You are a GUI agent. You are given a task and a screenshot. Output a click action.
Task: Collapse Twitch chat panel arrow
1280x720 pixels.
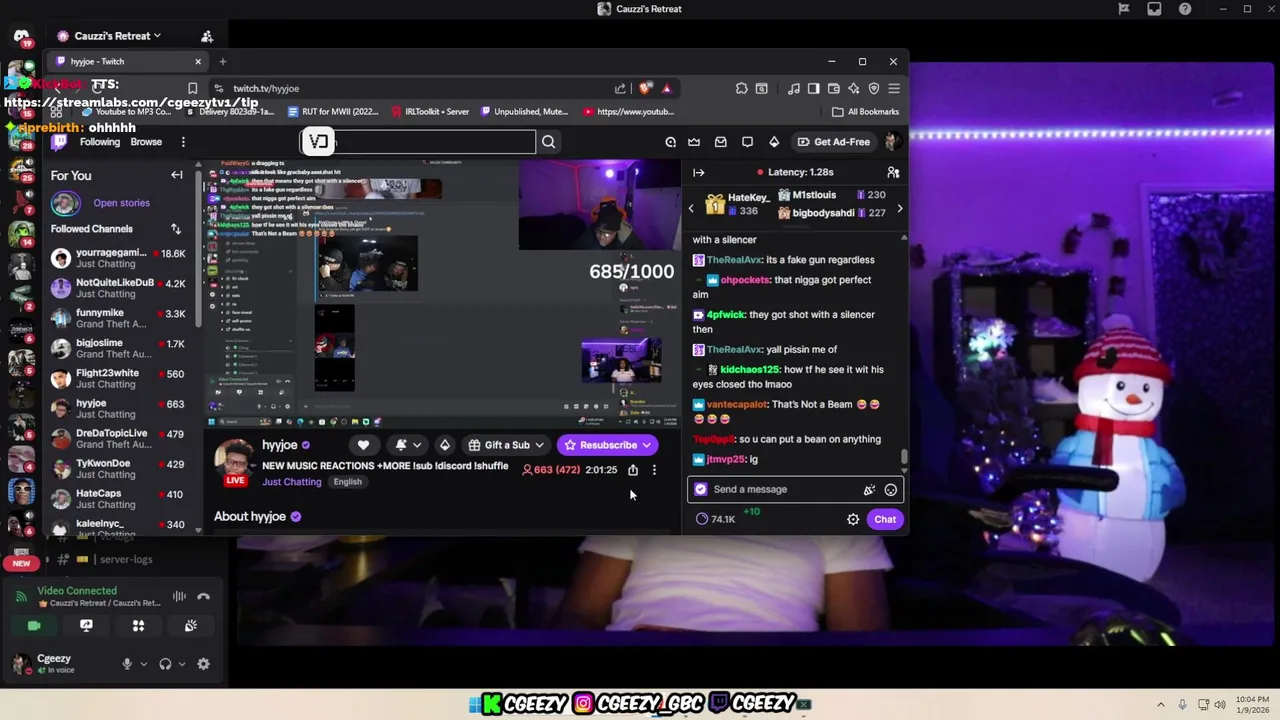click(x=698, y=173)
